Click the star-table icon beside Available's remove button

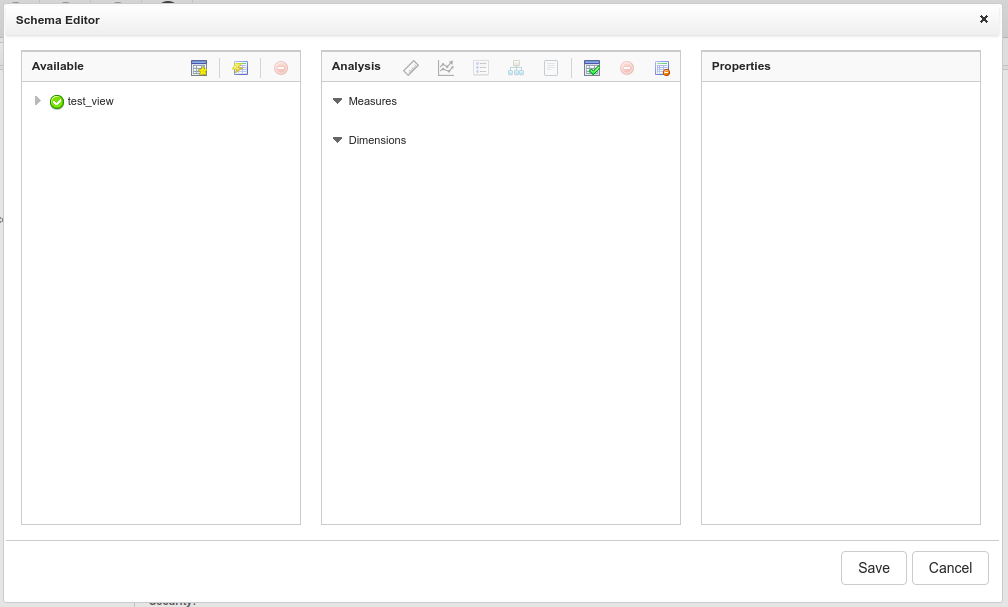point(240,68)
